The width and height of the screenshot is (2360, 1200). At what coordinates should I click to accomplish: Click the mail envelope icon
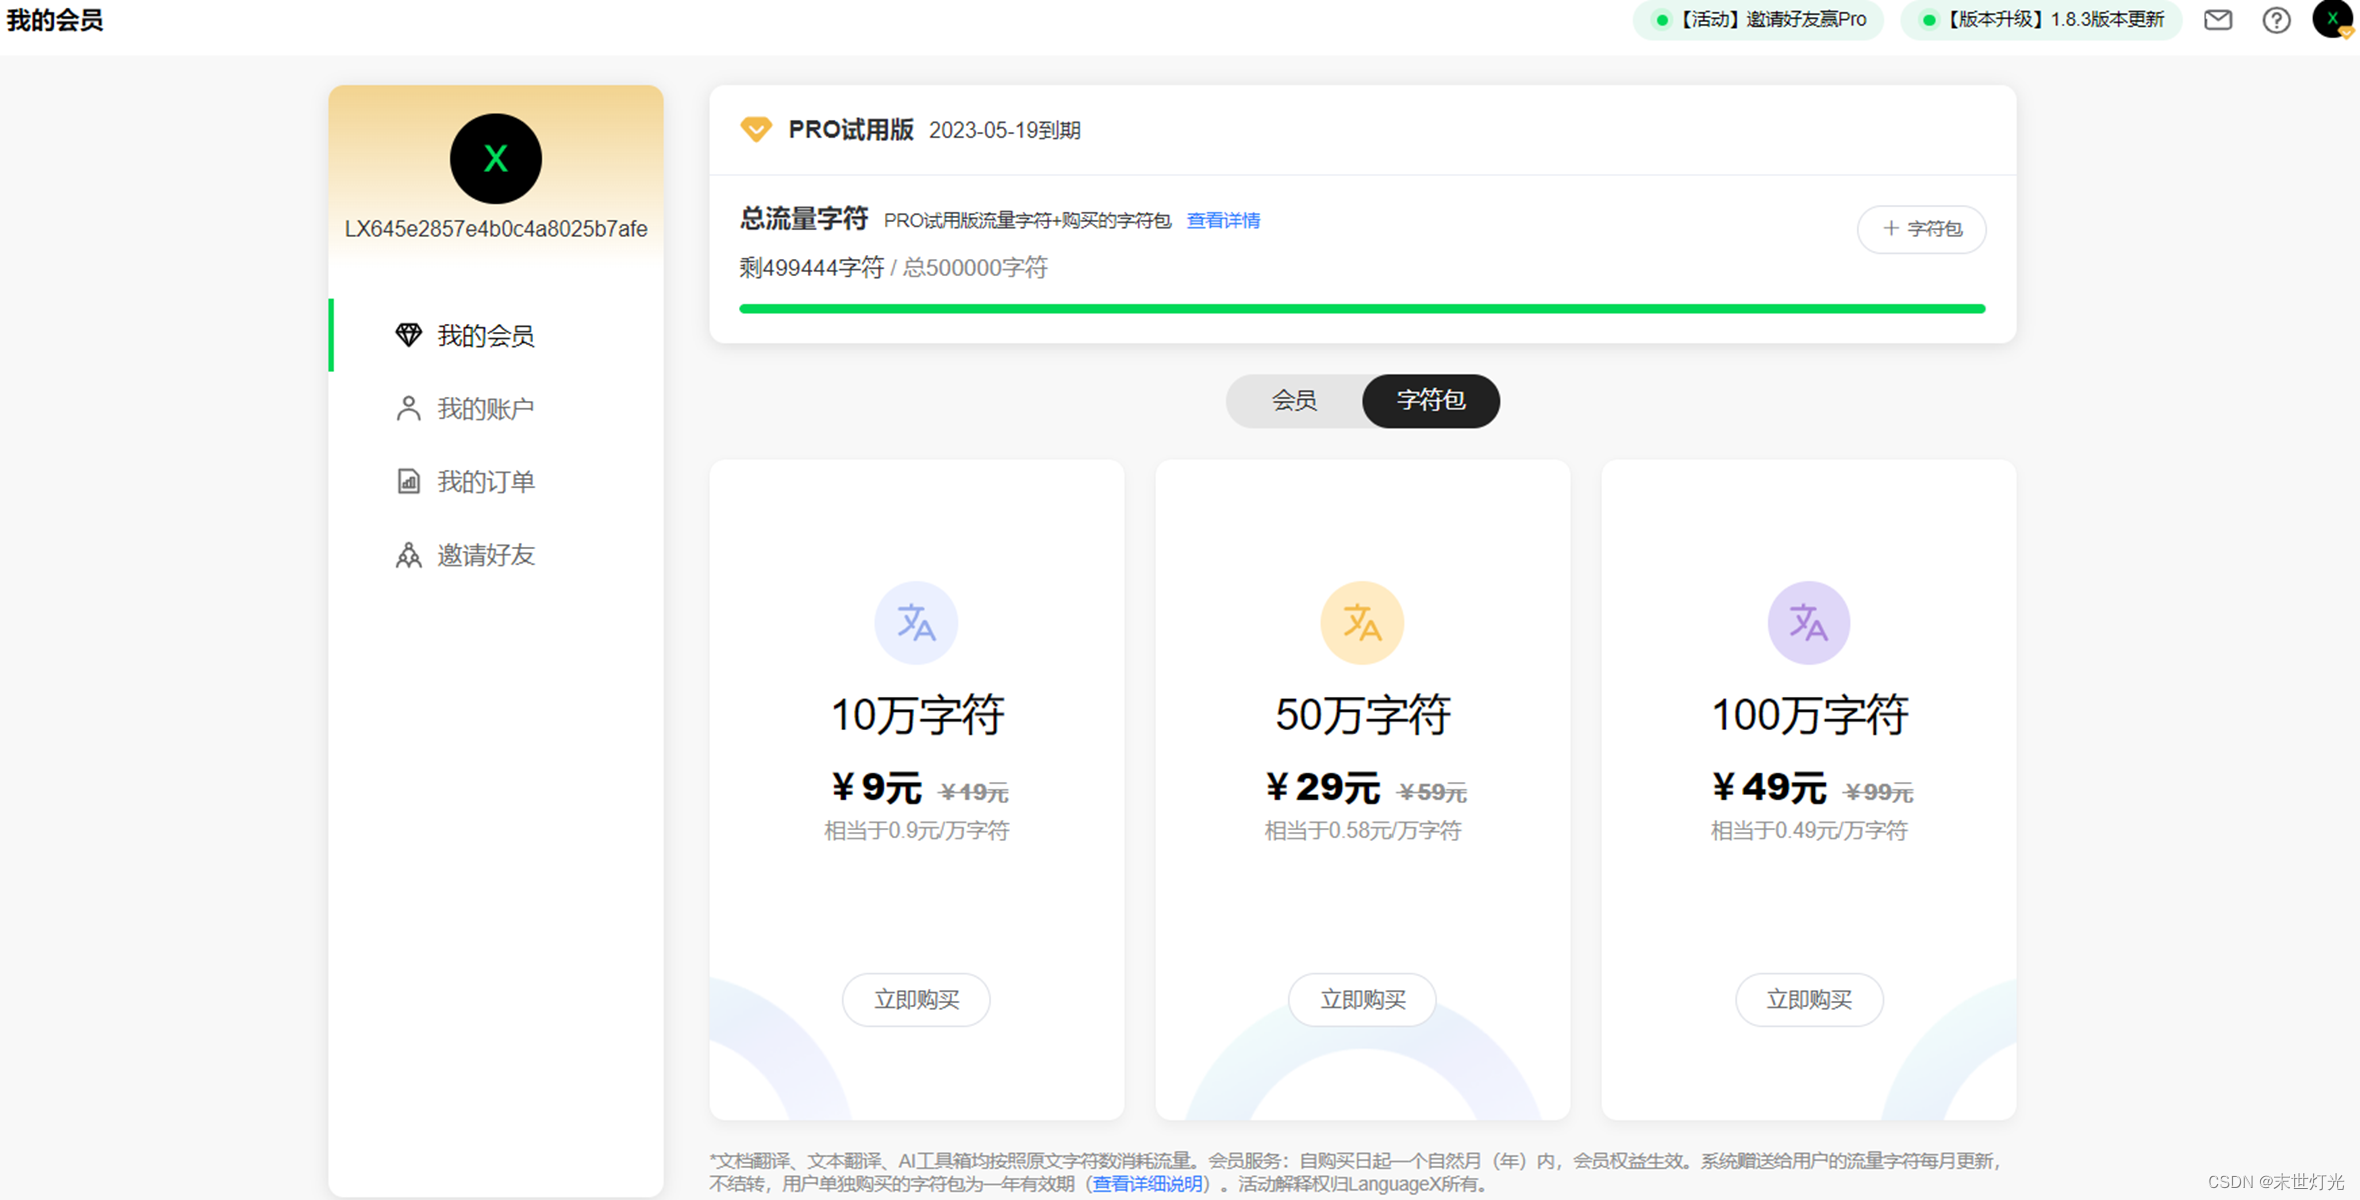2217,20
